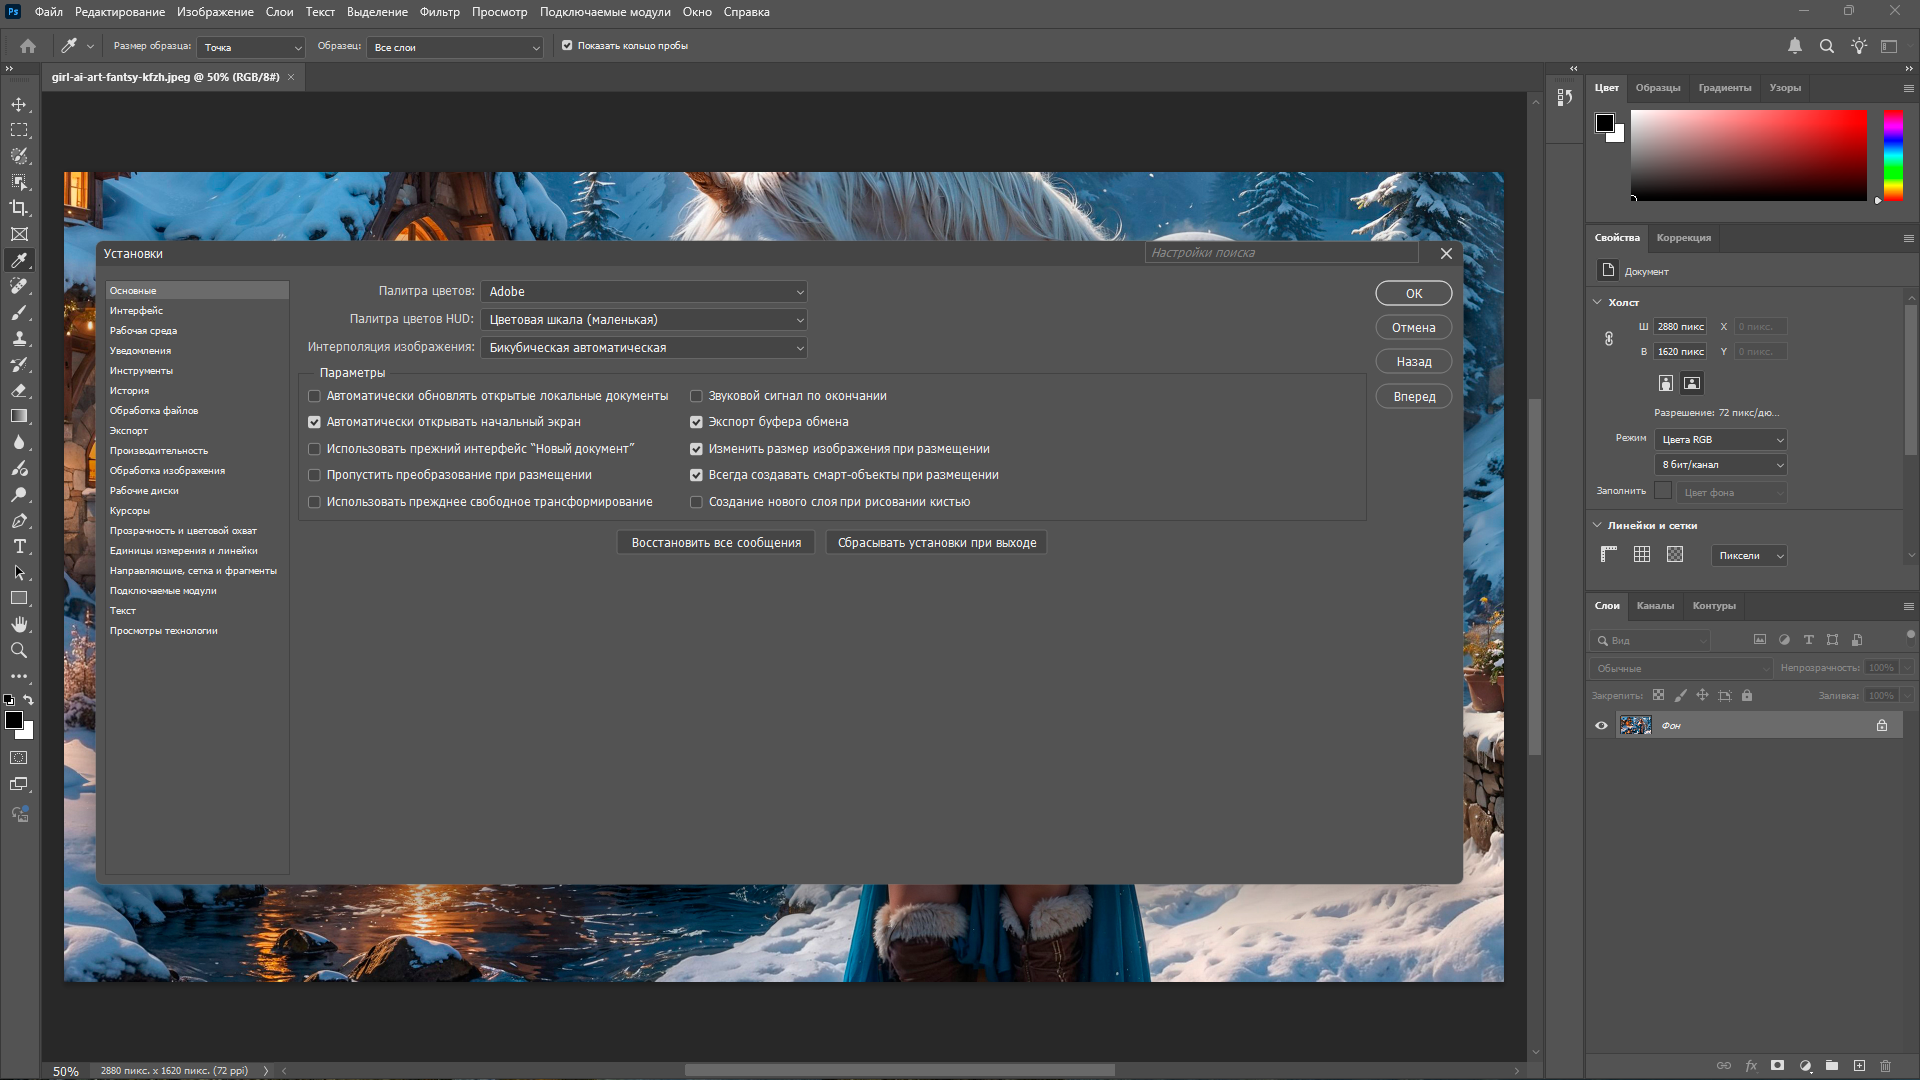Uncheck Экспорт буфера обмена

pyautogui.click(x=696, y=422)
